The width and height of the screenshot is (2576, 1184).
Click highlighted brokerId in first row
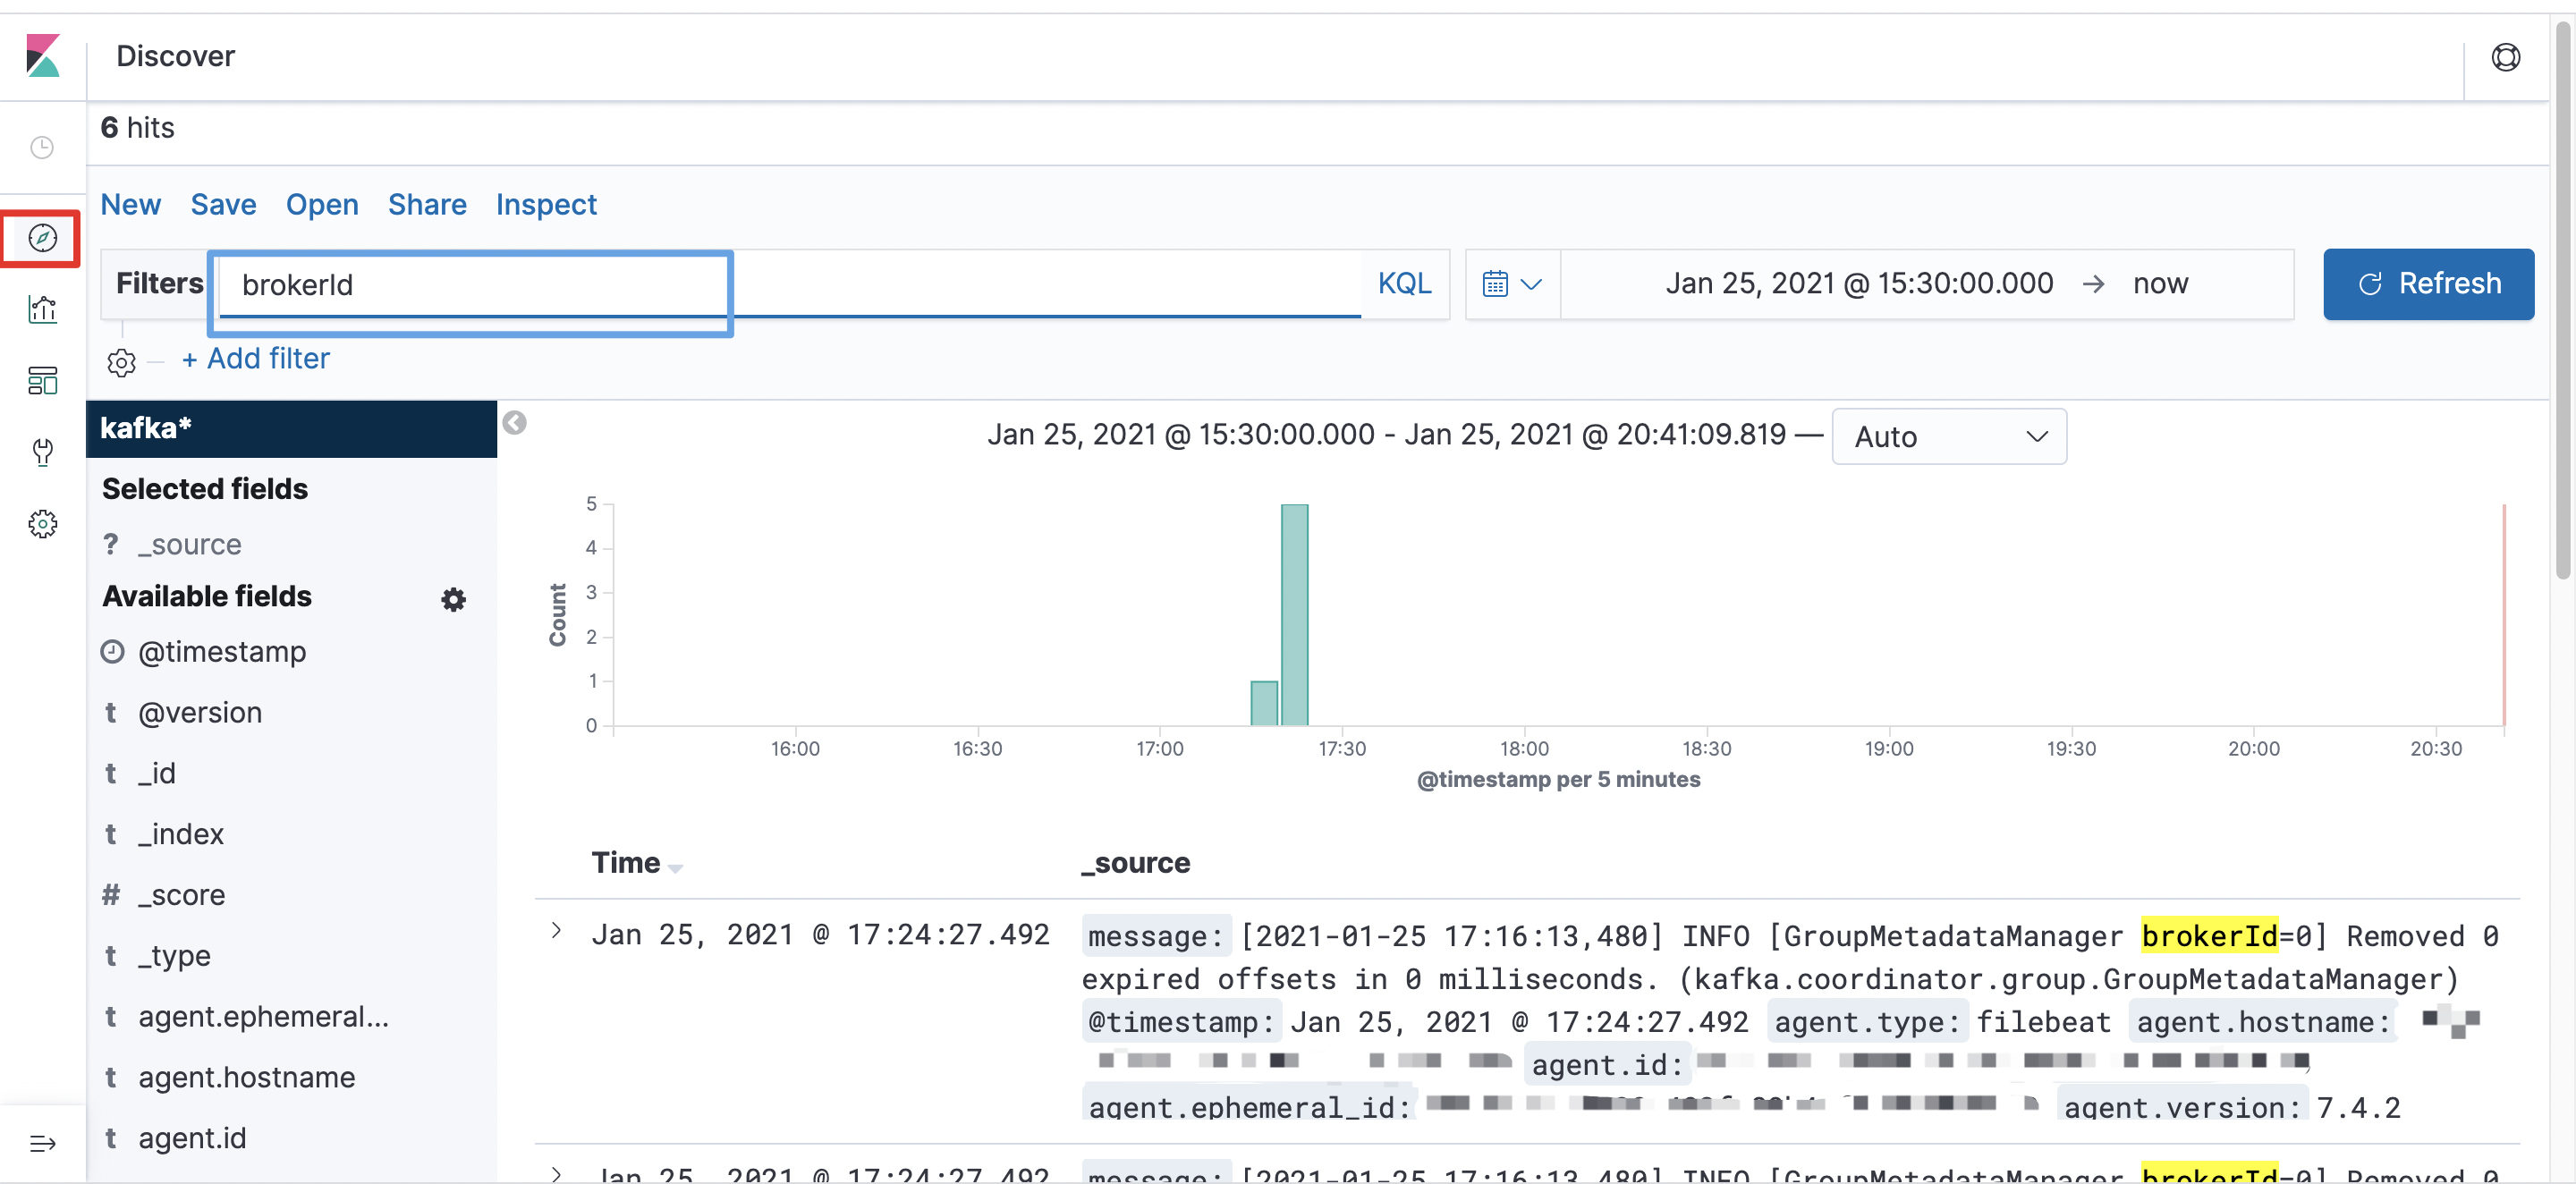tap(2209, 935)
